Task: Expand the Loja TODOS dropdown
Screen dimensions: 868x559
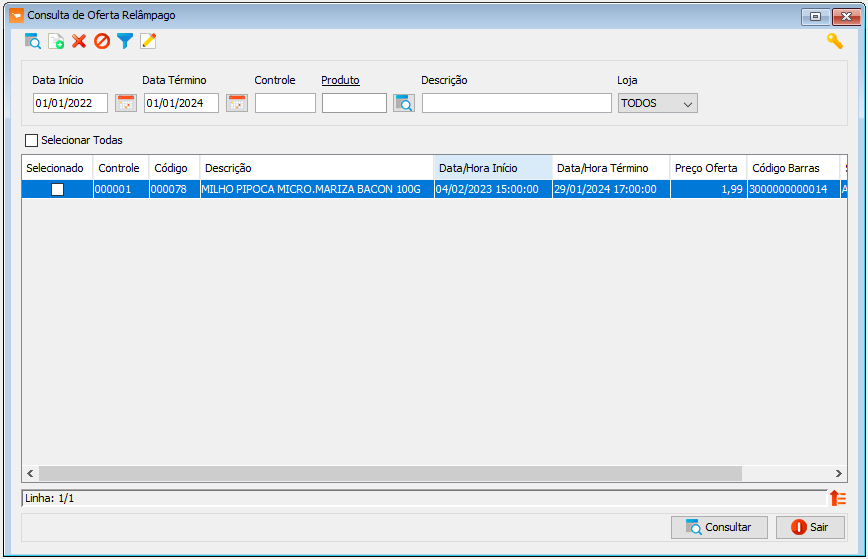Action: 658,103
